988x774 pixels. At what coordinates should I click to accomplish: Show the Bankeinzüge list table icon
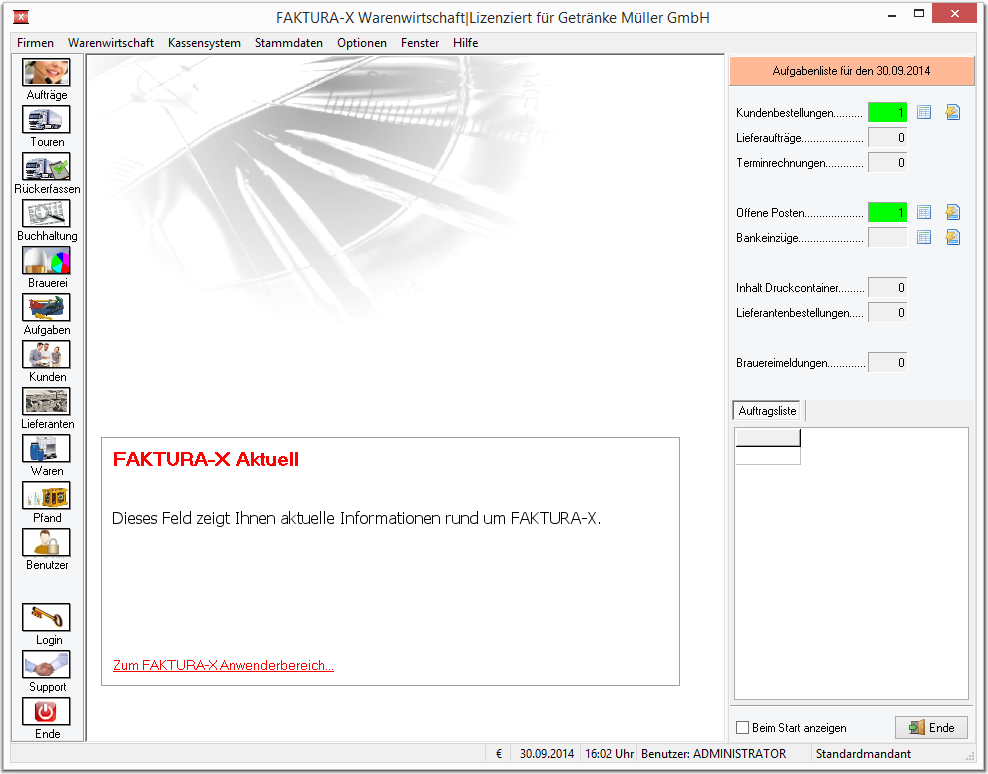pos(924,238)
